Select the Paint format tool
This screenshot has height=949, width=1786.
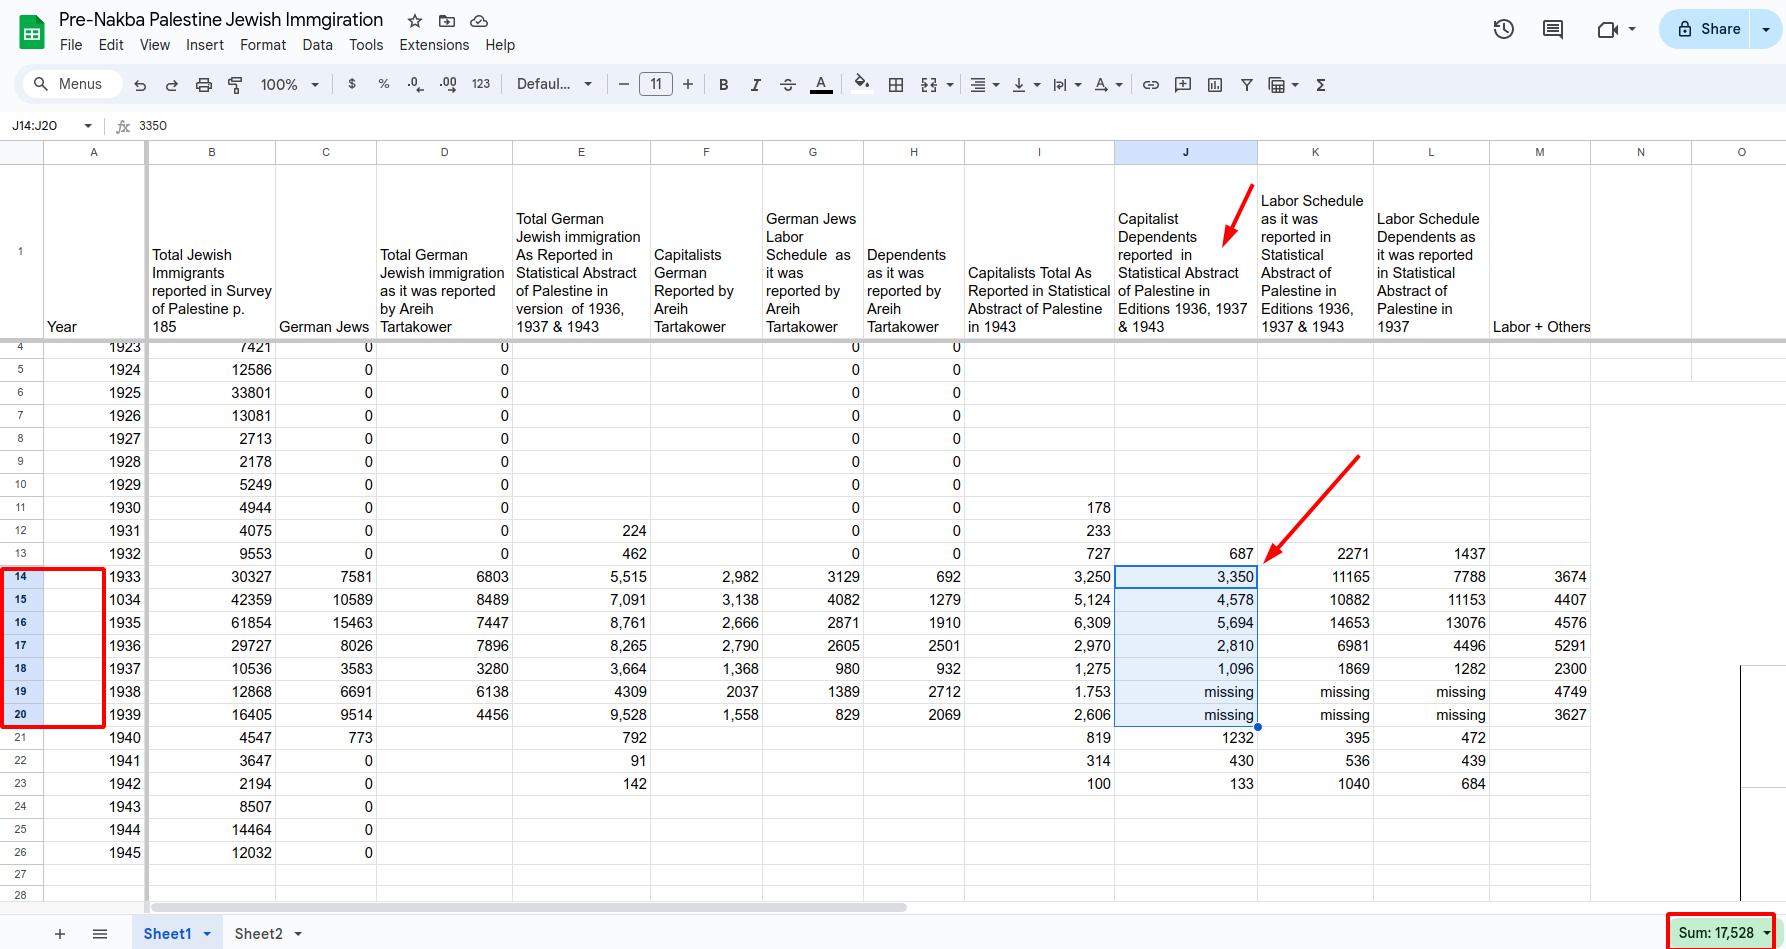(x=236, y=85)
